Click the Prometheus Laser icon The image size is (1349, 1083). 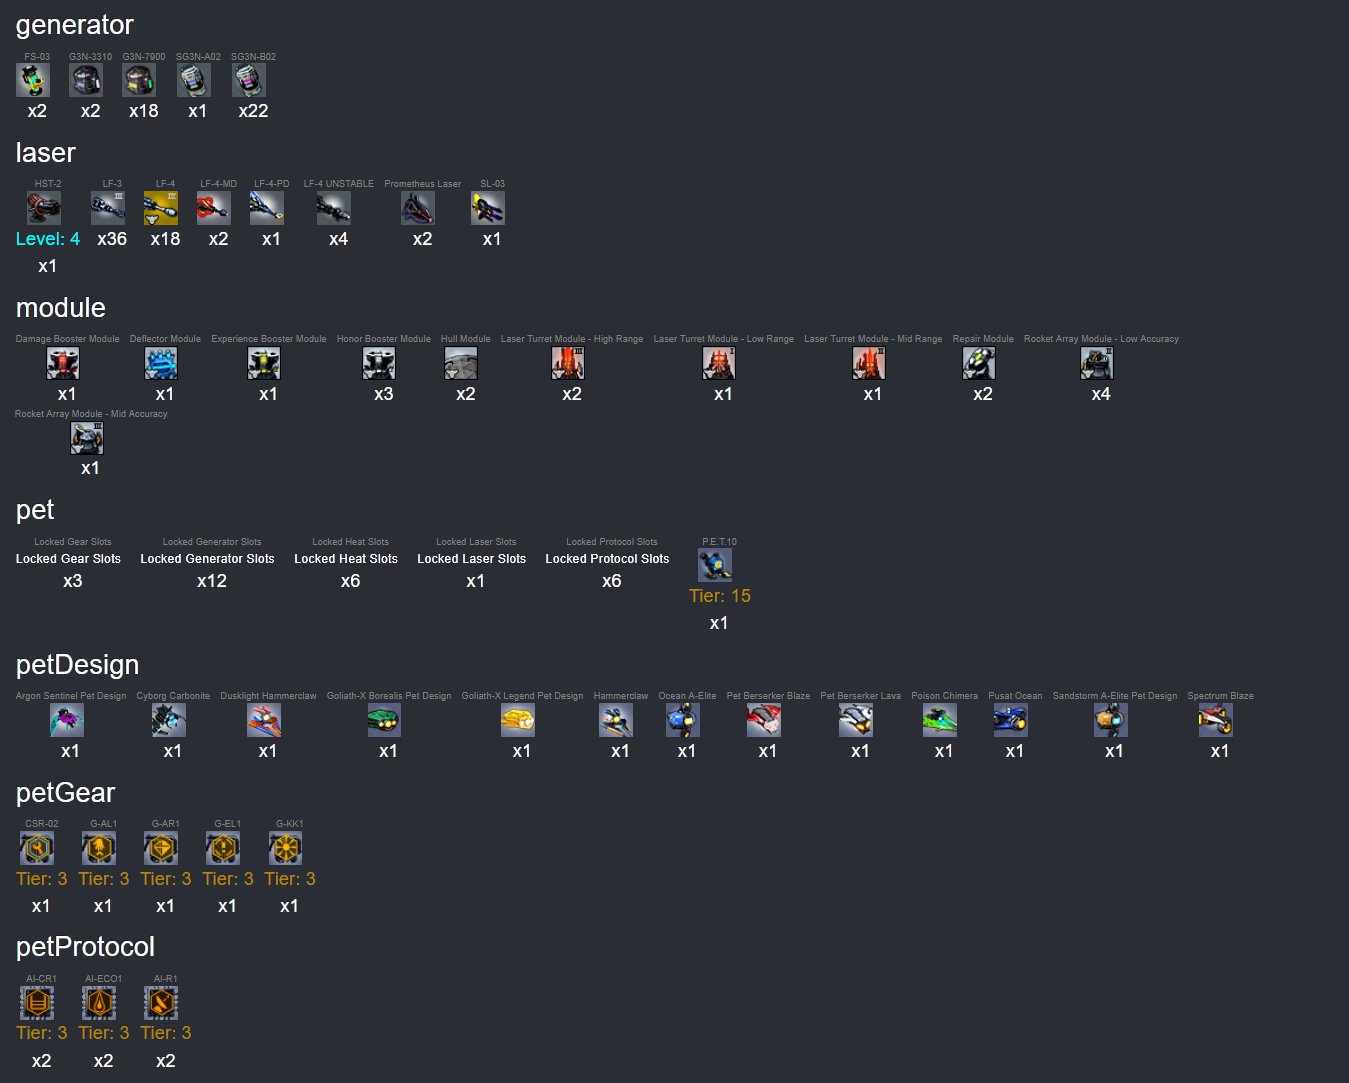(x=418, y=208)
